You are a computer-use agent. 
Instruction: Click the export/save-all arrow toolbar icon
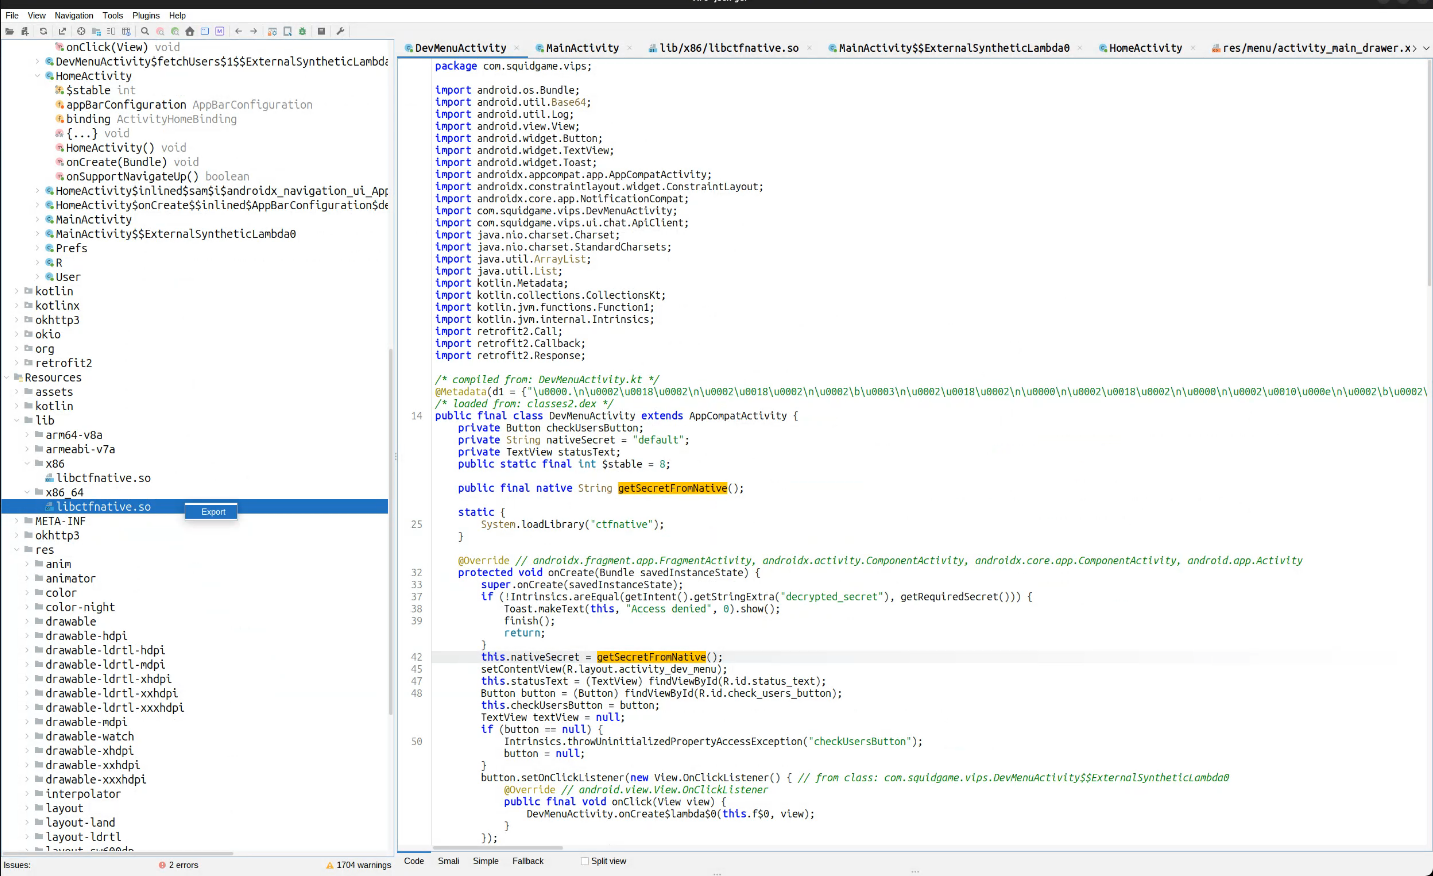click(62, 31)
